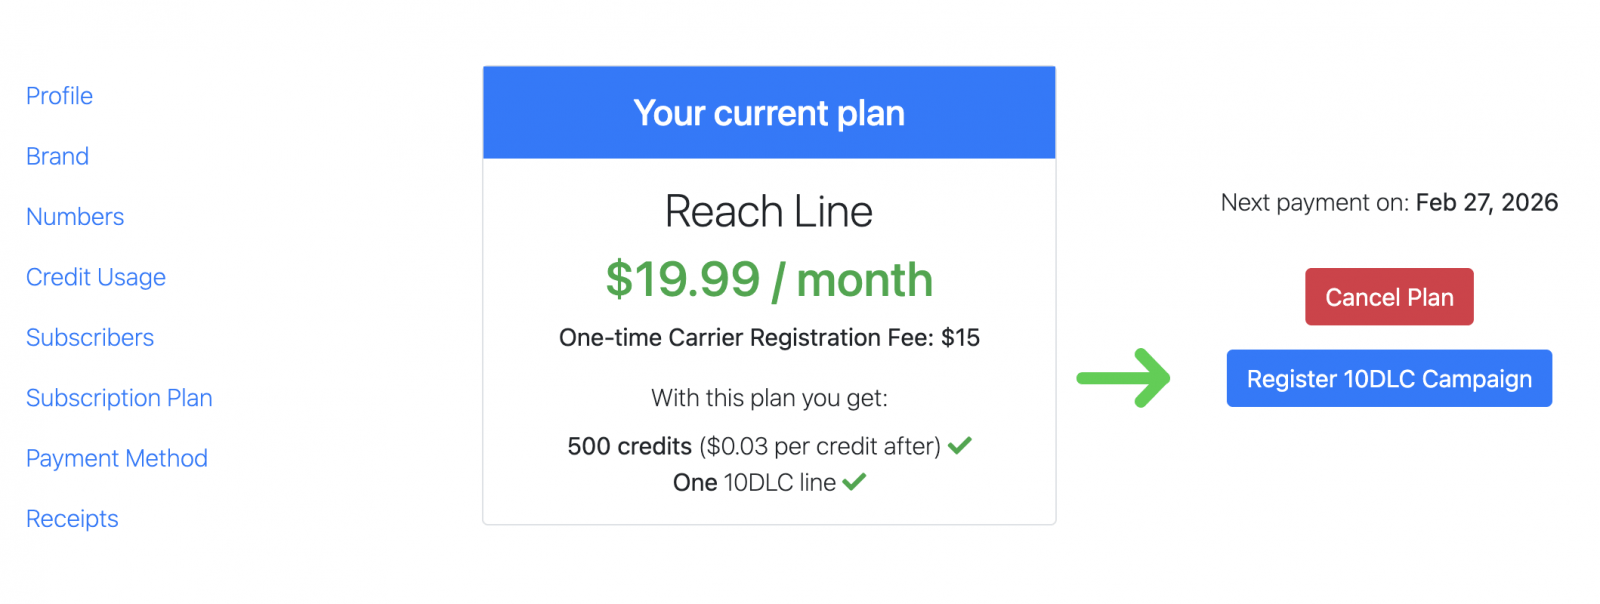This screenshot has width=1600, height=604.
Task: Click the blue 'Your current plan' header
Action: pyautogui.click(x=769, y=113)
